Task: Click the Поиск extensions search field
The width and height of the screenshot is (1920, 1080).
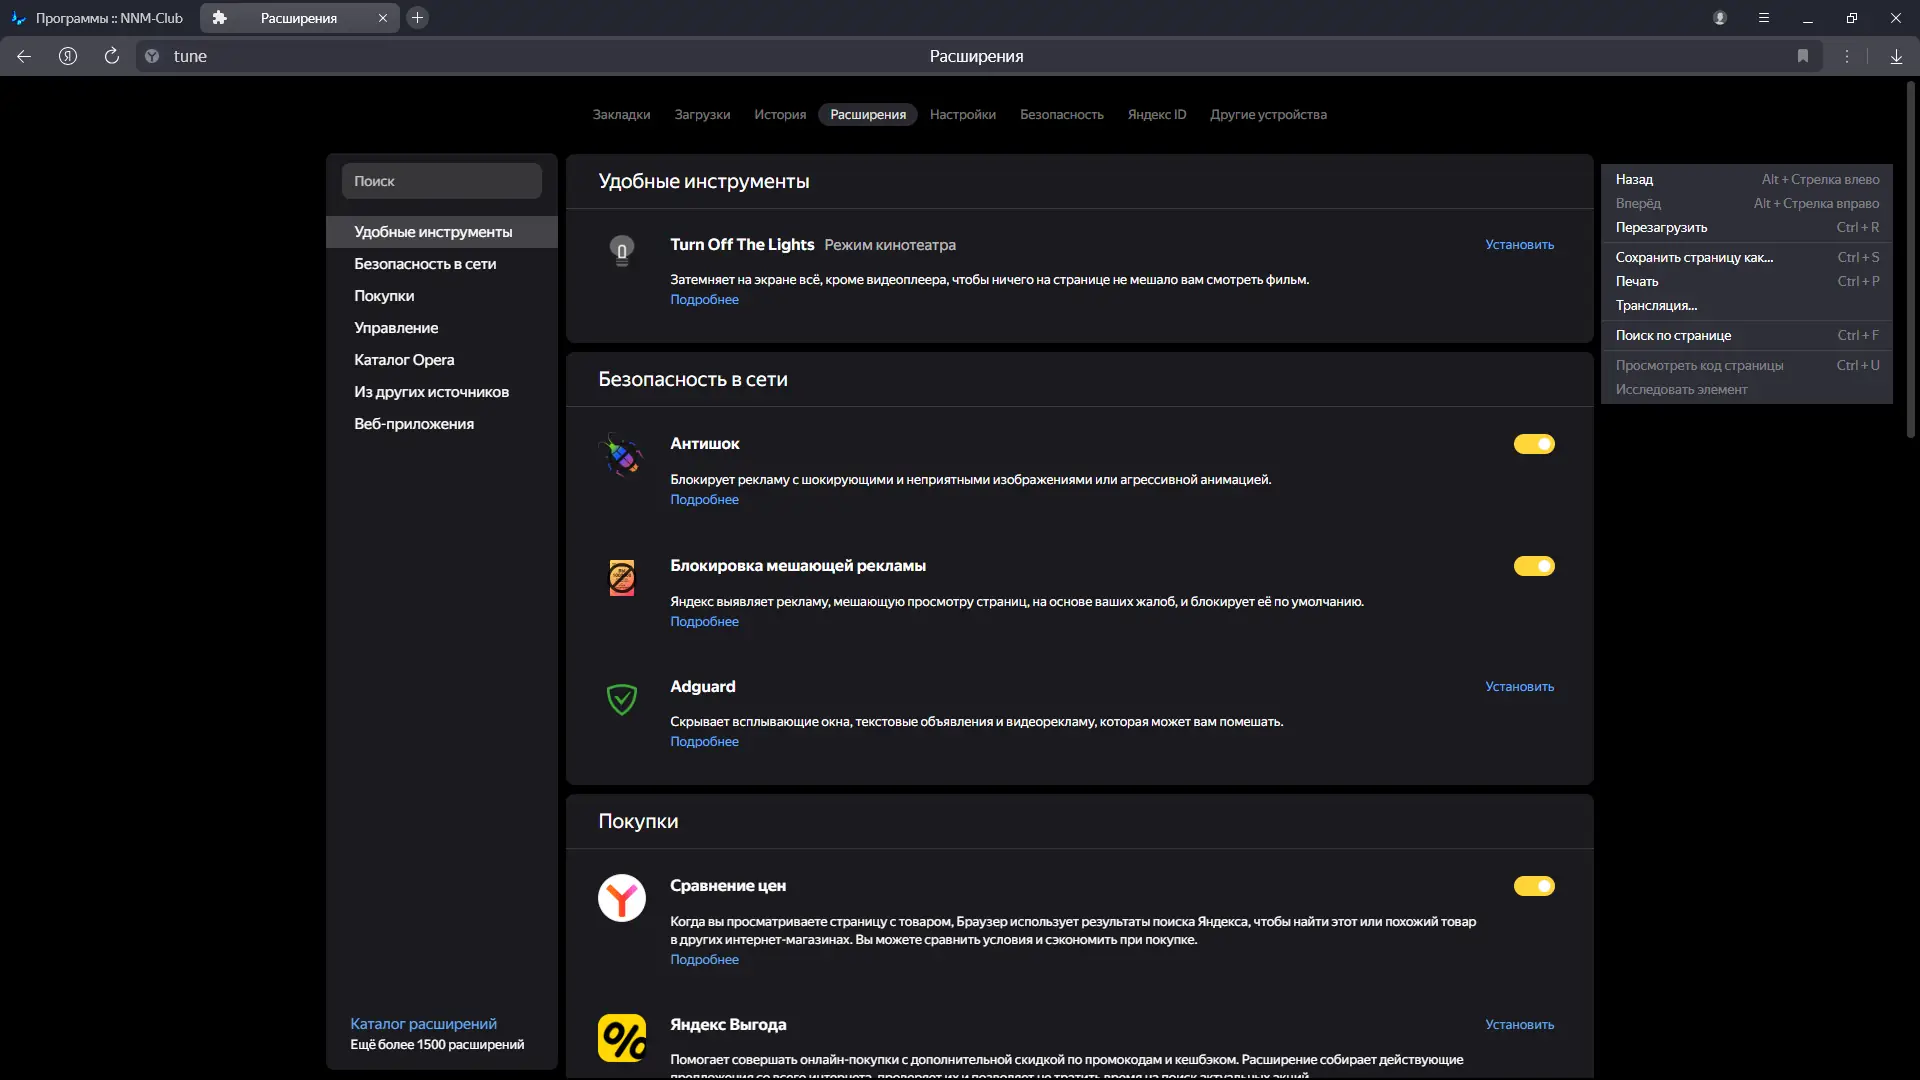Action: point(441,181)
